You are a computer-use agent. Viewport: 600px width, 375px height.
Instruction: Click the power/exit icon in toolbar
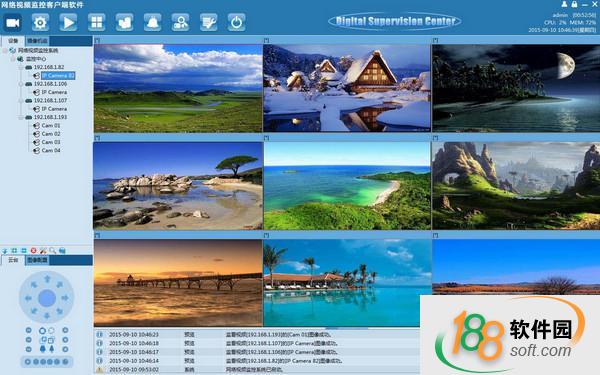[236, 23]
